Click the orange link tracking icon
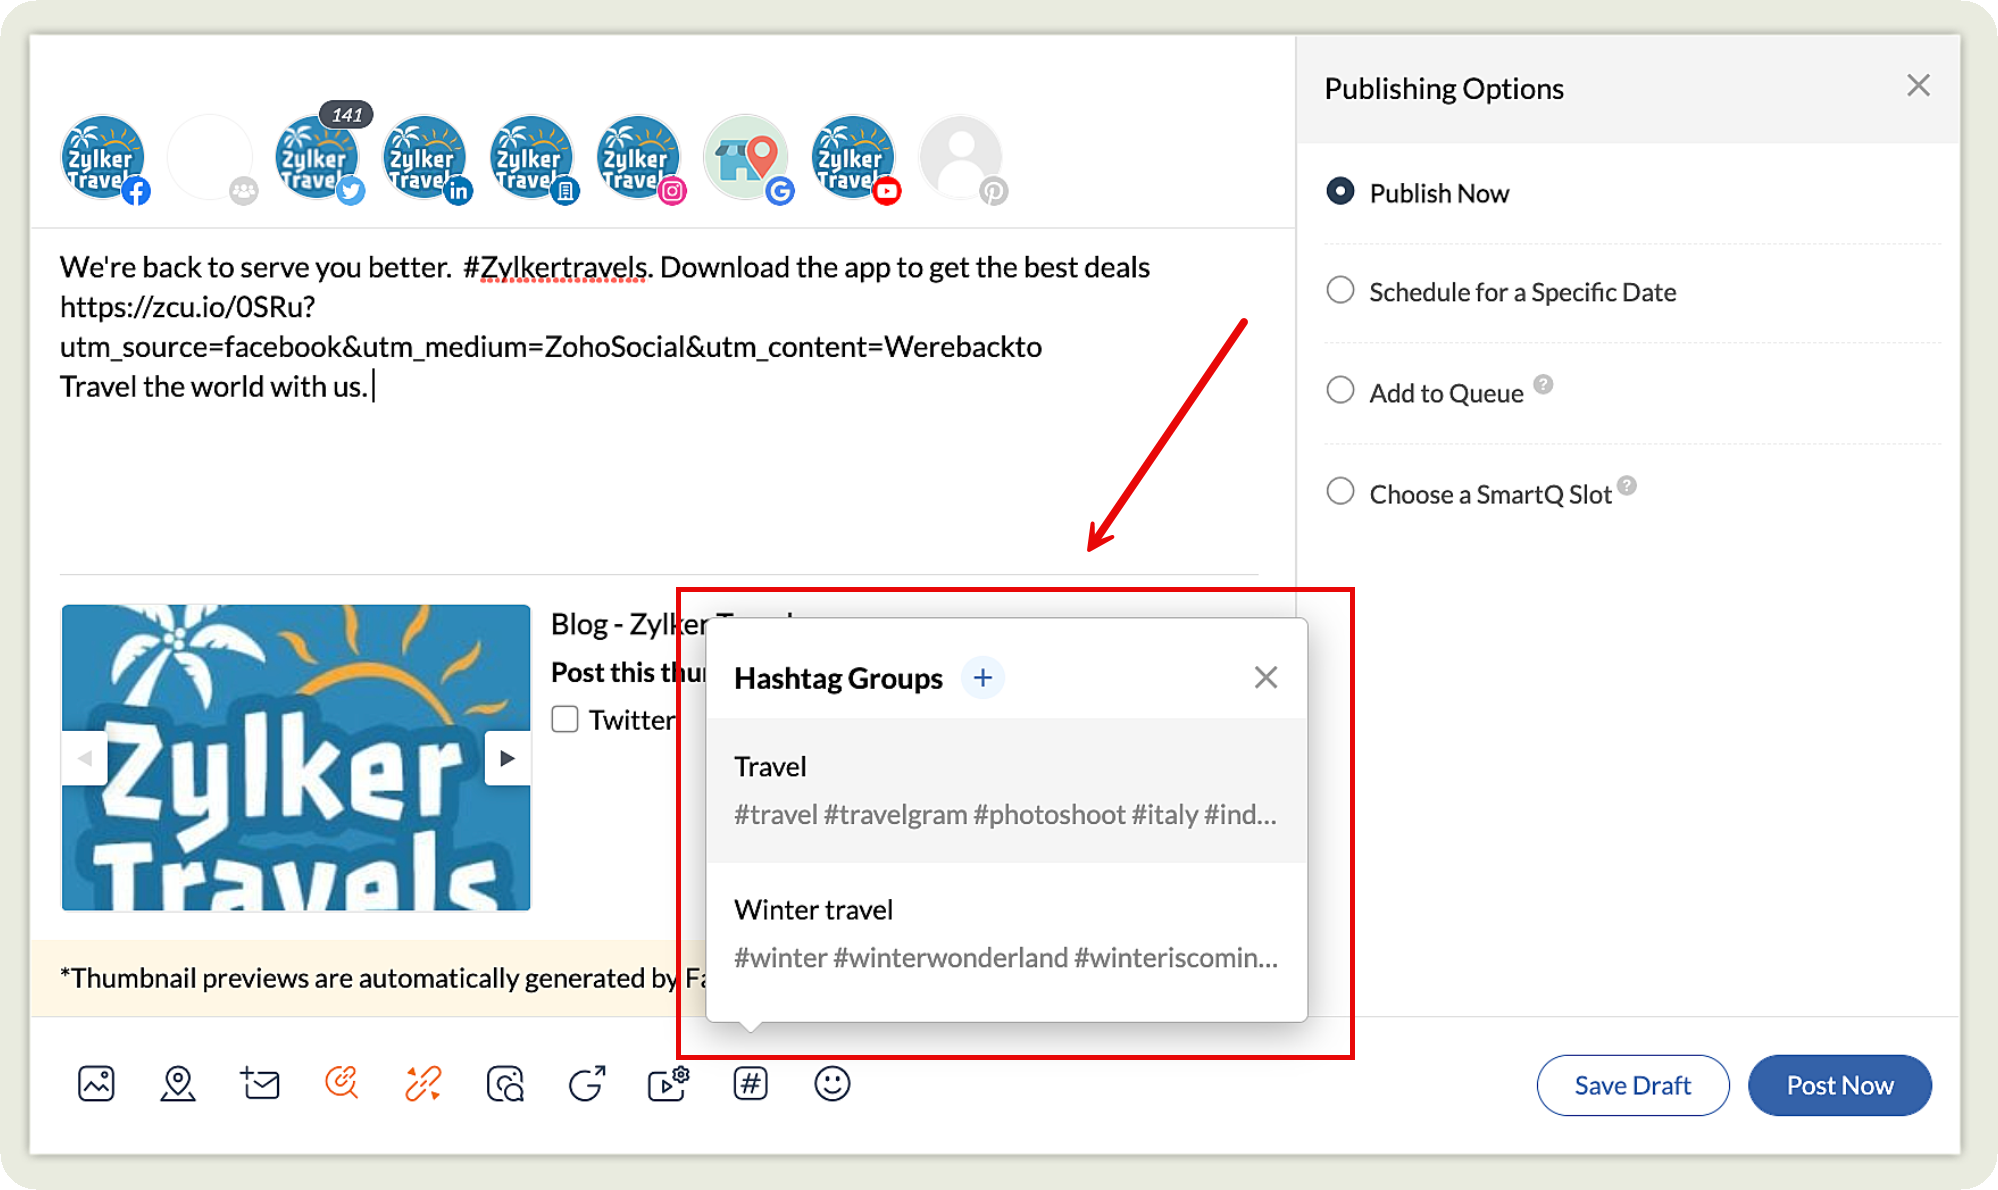 341,1083
